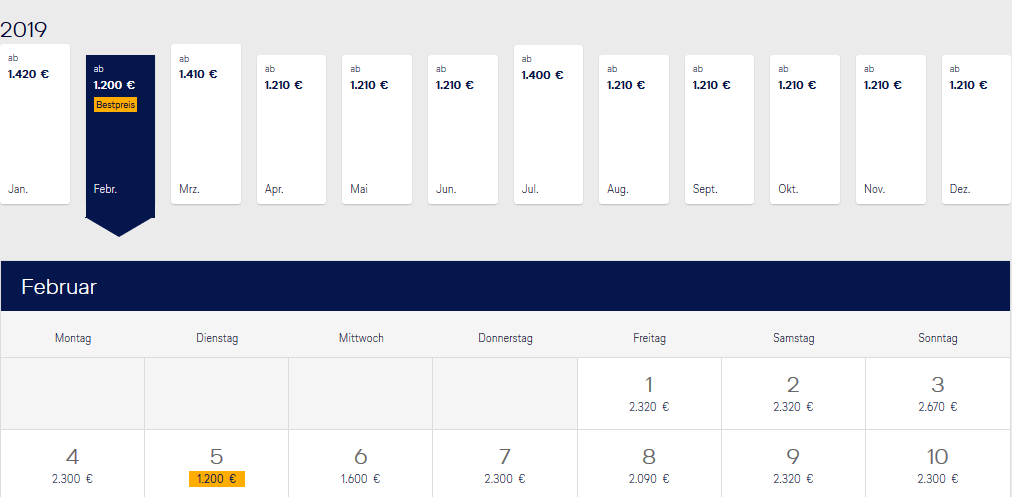This screenshot has width=1012, height=497.
Task: Choose the Sept. month card
Action: pyautogui.click(x=720, y=130)
